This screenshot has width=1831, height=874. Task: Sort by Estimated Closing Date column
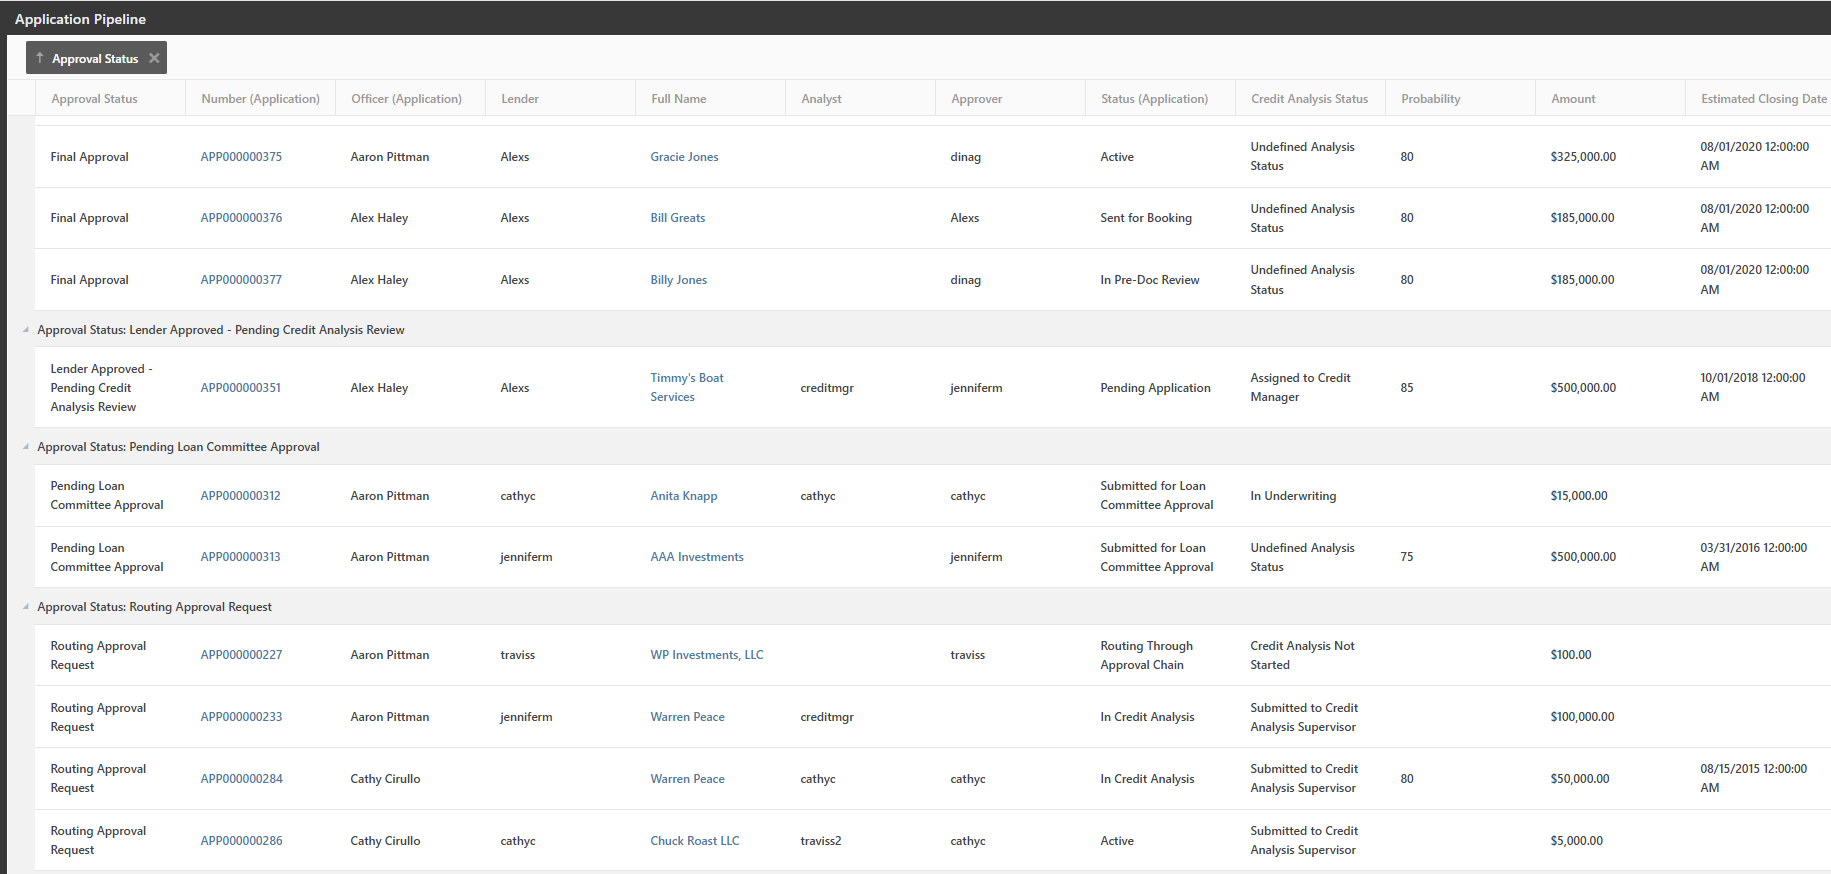coord(1763,99)
